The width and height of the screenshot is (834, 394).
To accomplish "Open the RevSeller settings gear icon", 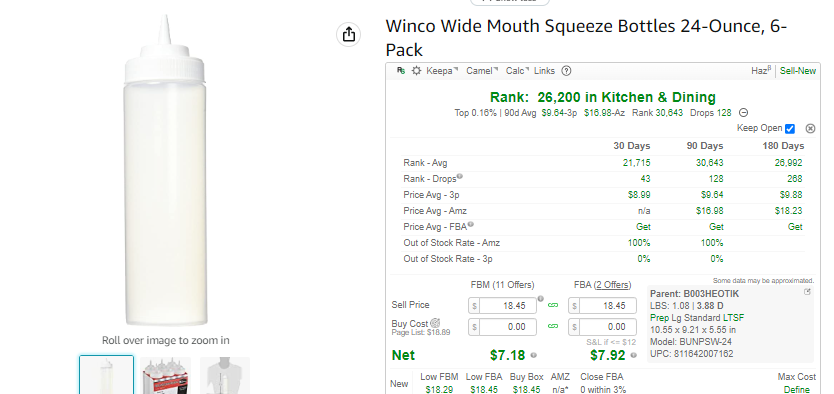I will pos(416,71).
